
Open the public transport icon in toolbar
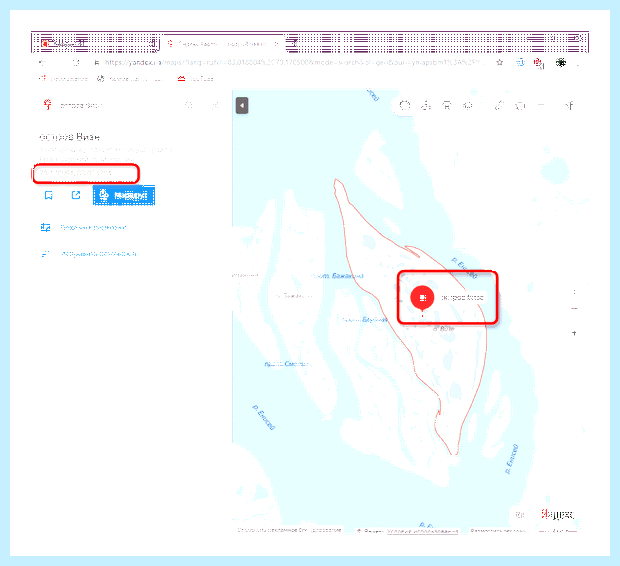447,106
